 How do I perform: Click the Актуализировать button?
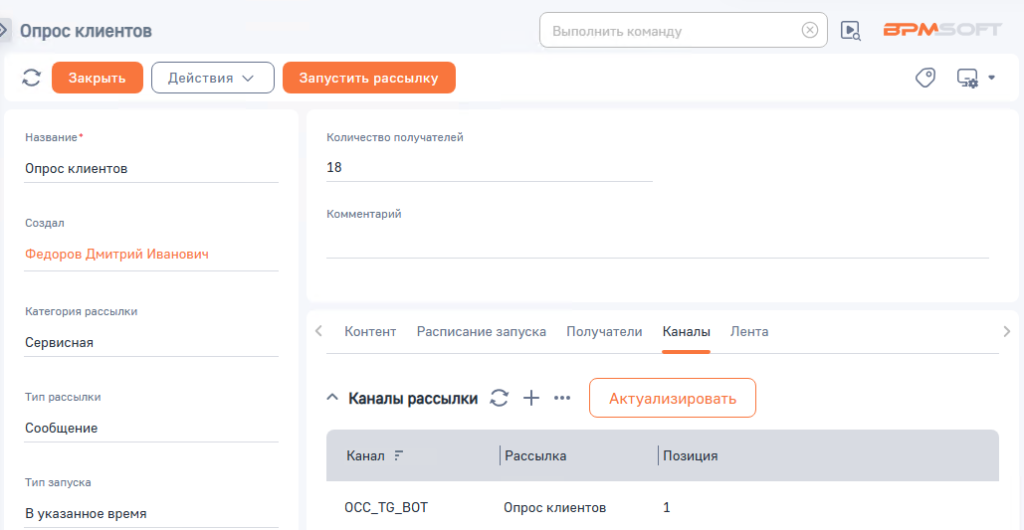(673, 398)
